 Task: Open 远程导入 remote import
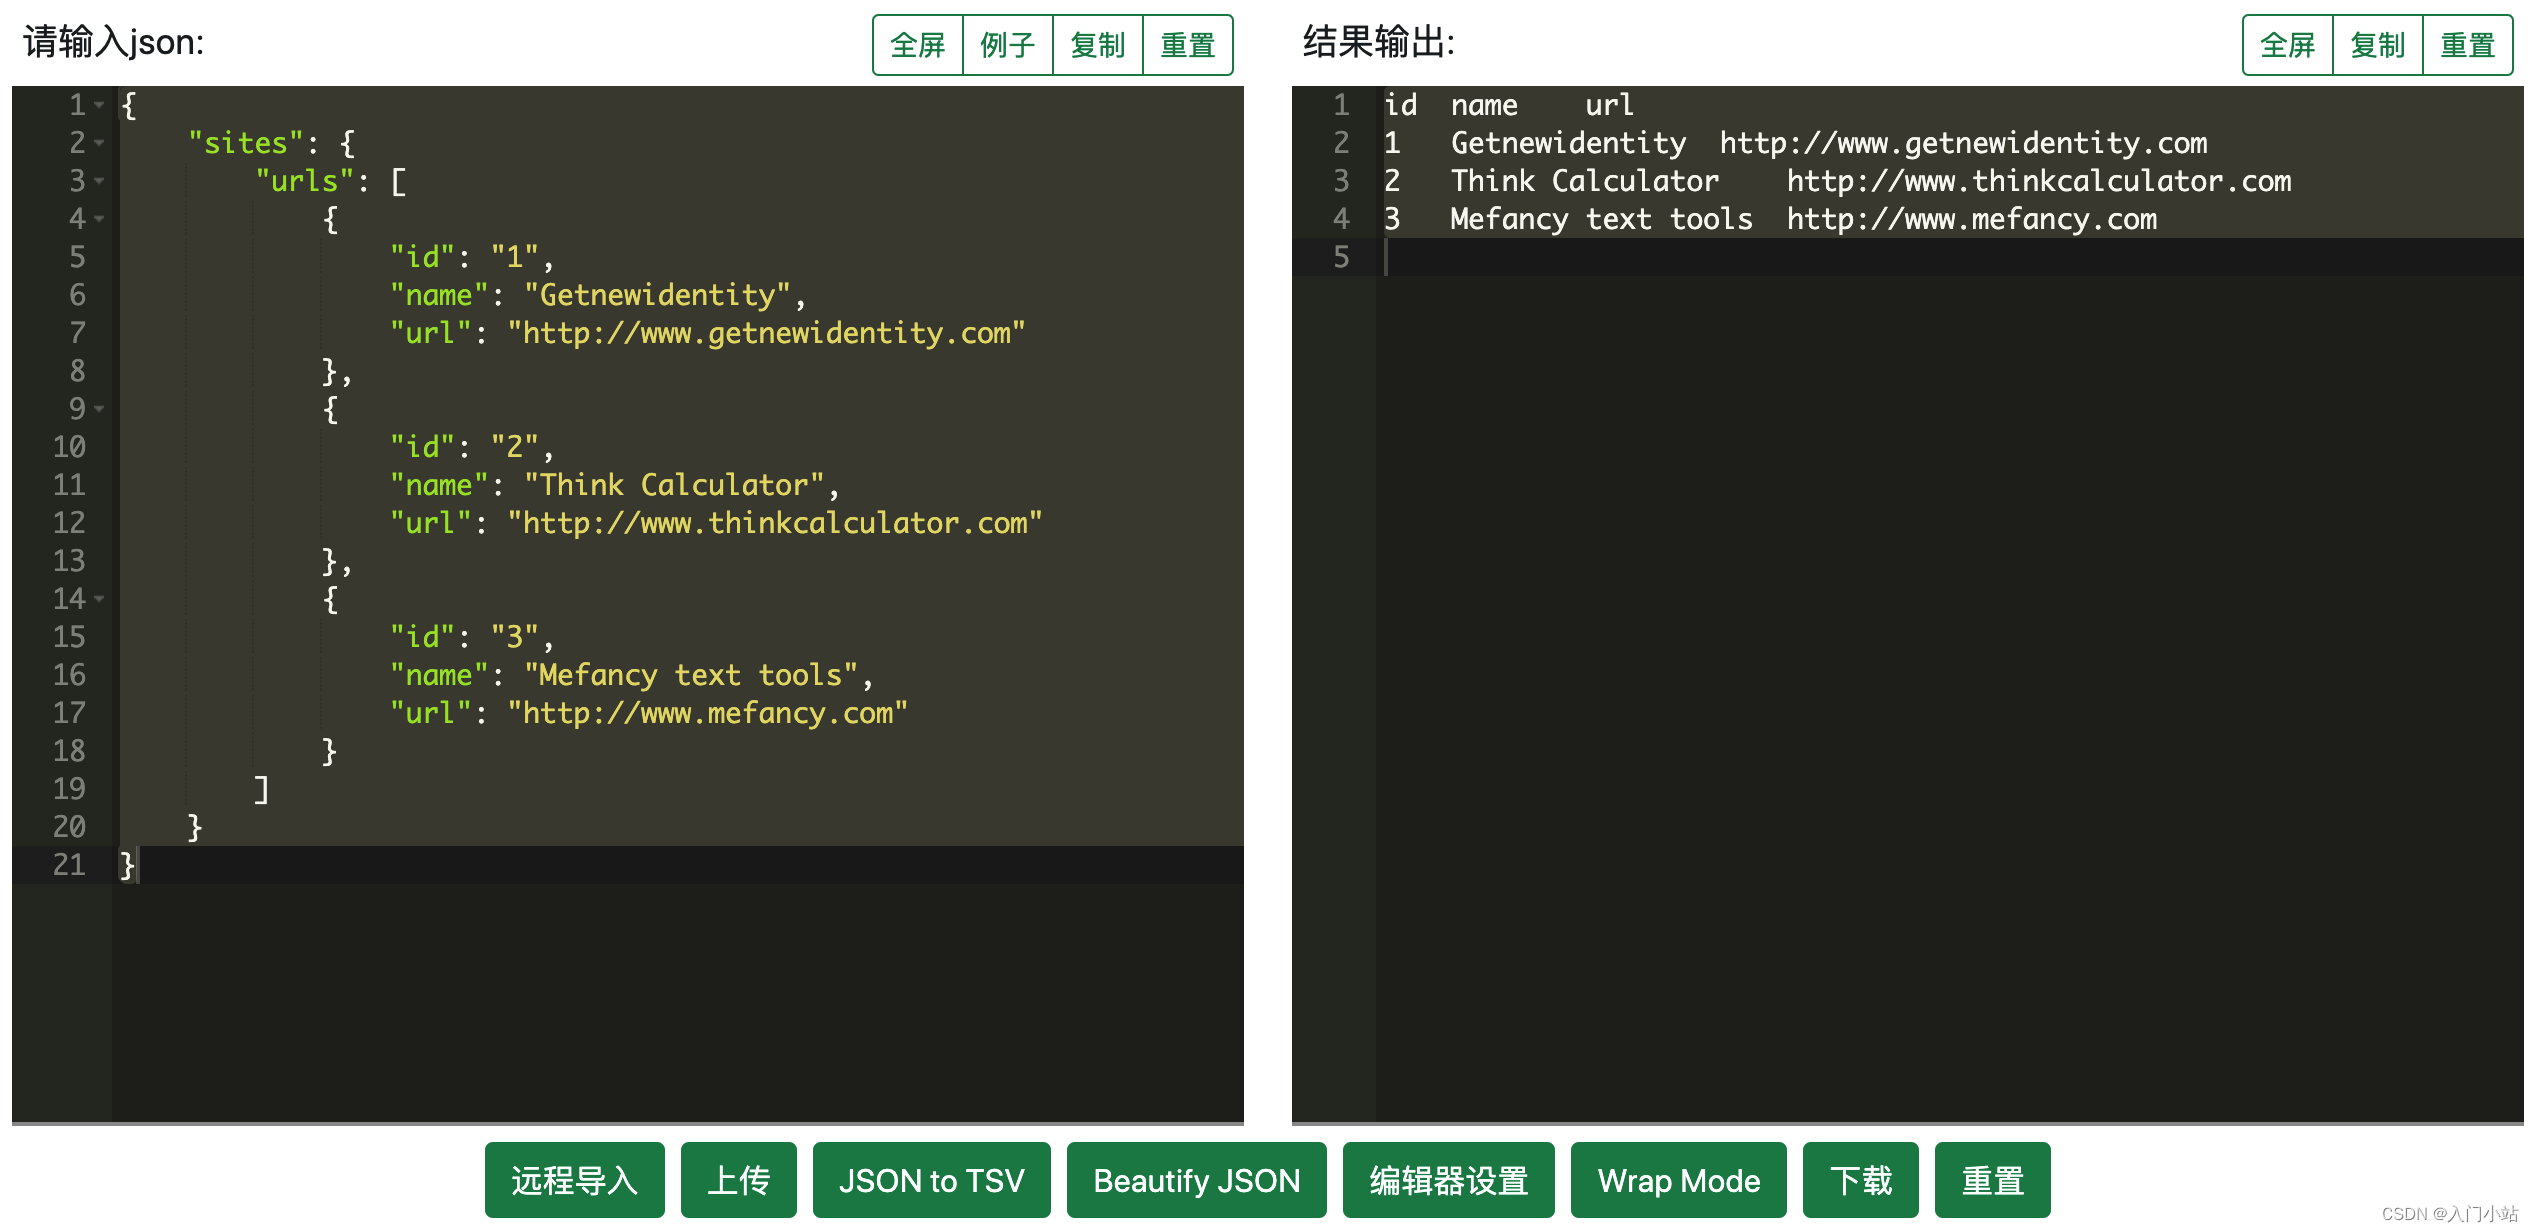click(574, 1180)
